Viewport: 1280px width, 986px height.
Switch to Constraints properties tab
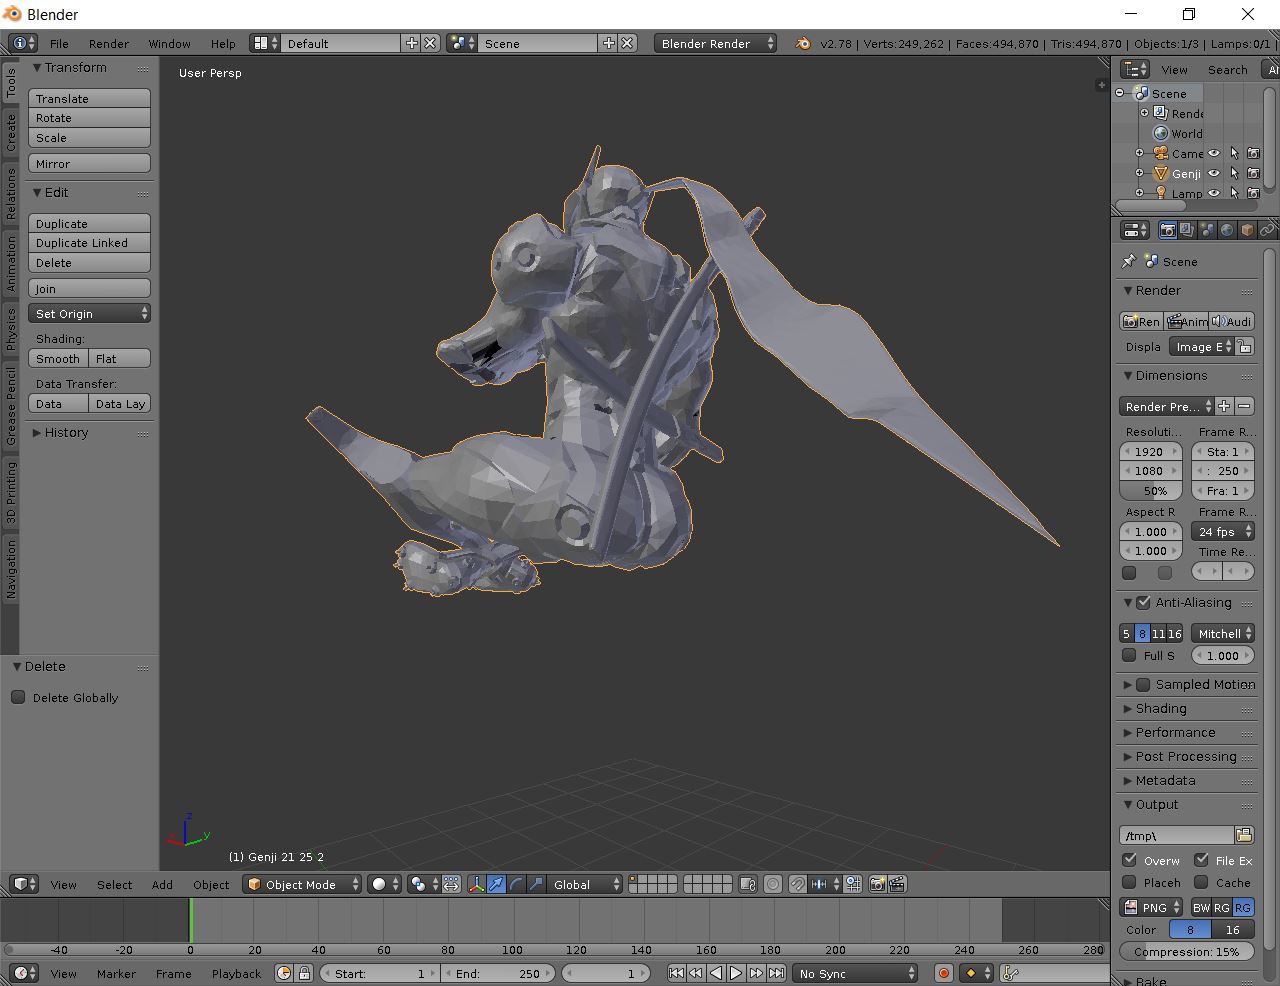click(x=1267, y=230)
